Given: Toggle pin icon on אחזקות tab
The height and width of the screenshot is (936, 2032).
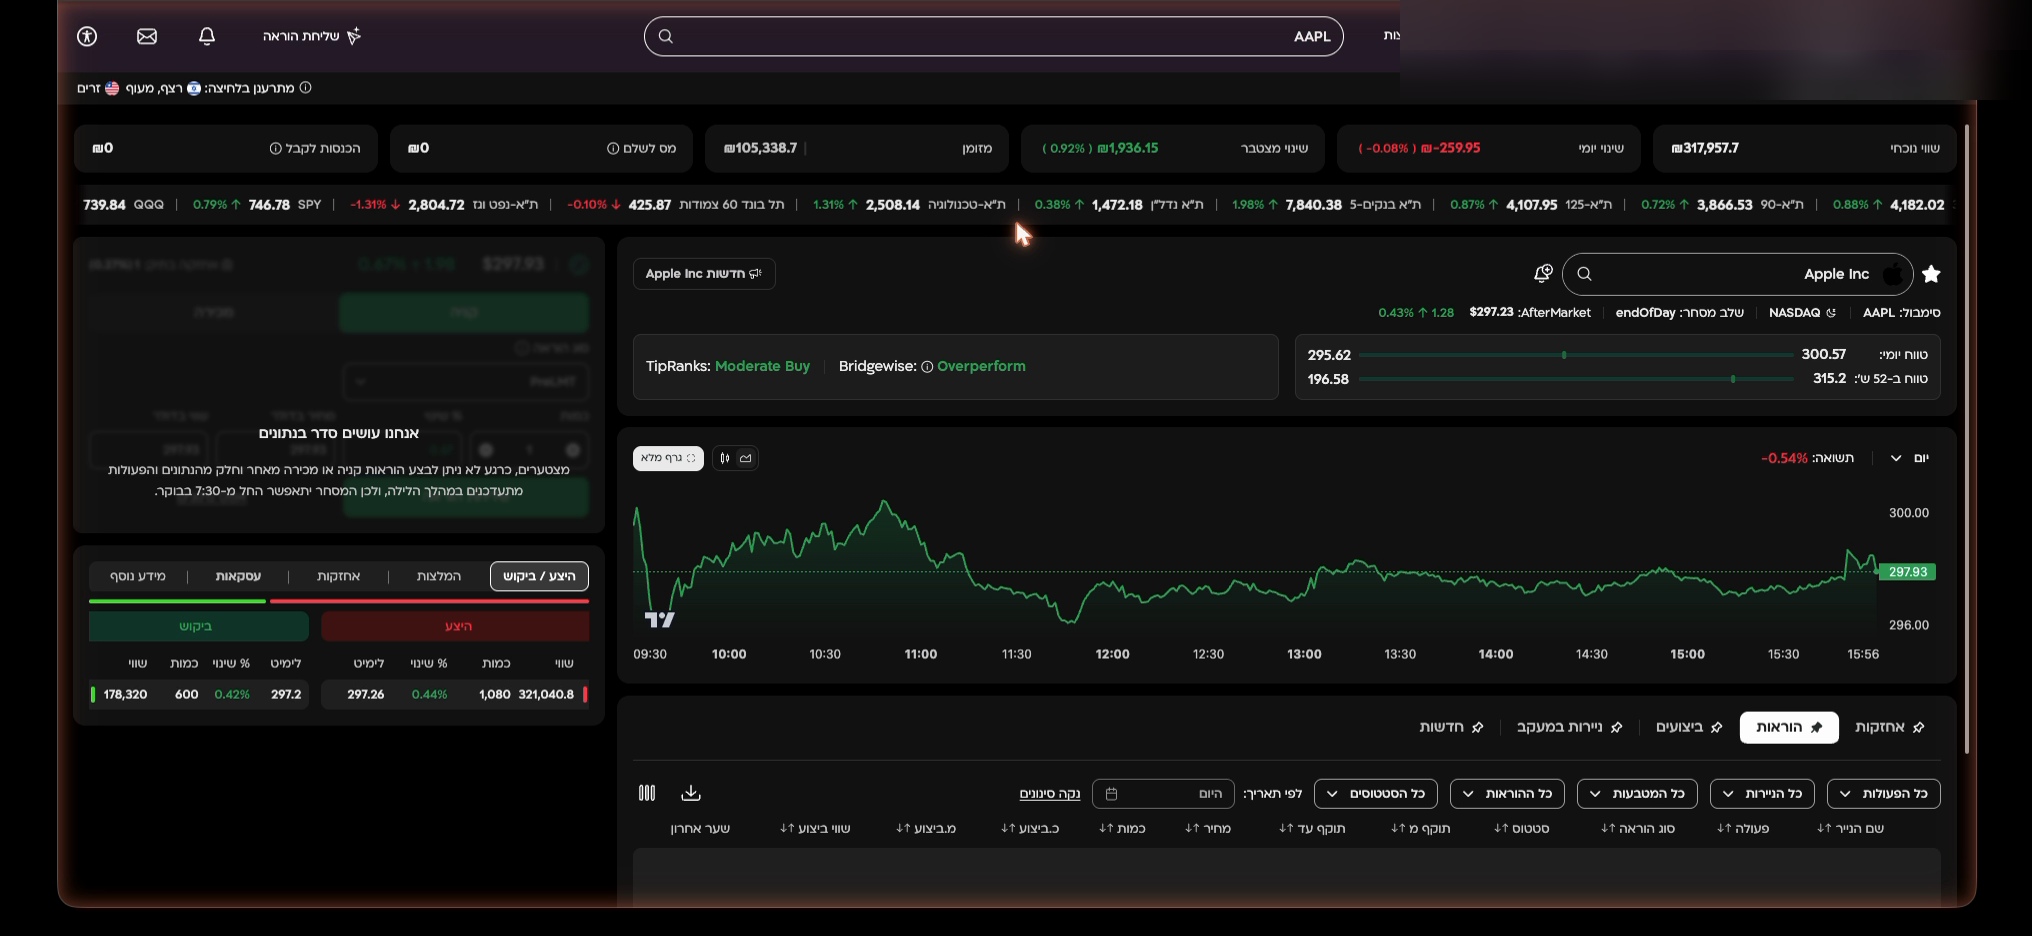Looking at the screenshot, I should tap(1918, 727).
